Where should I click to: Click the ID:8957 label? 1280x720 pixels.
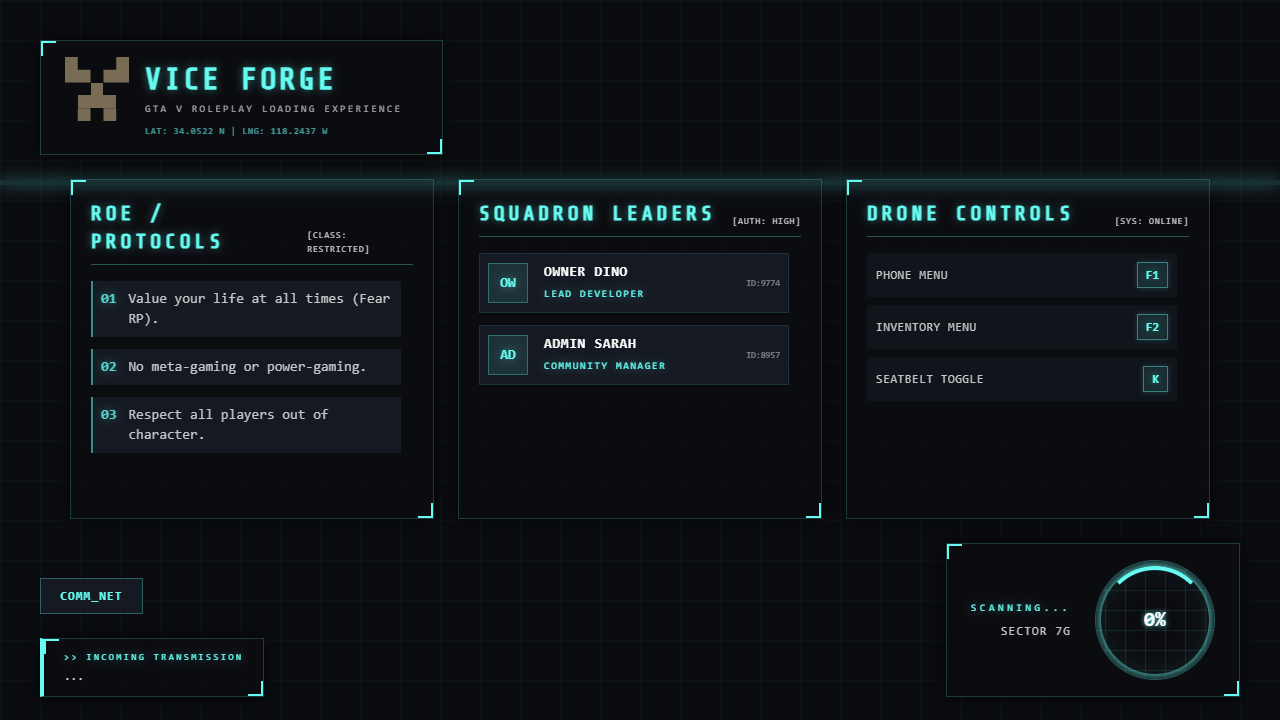click(763, 355)
